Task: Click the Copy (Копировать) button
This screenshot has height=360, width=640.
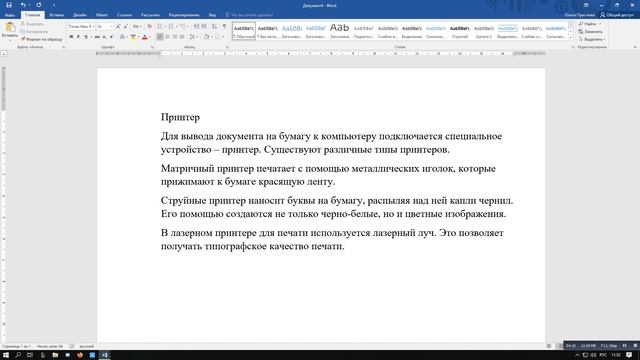Action: pos(34,31)
